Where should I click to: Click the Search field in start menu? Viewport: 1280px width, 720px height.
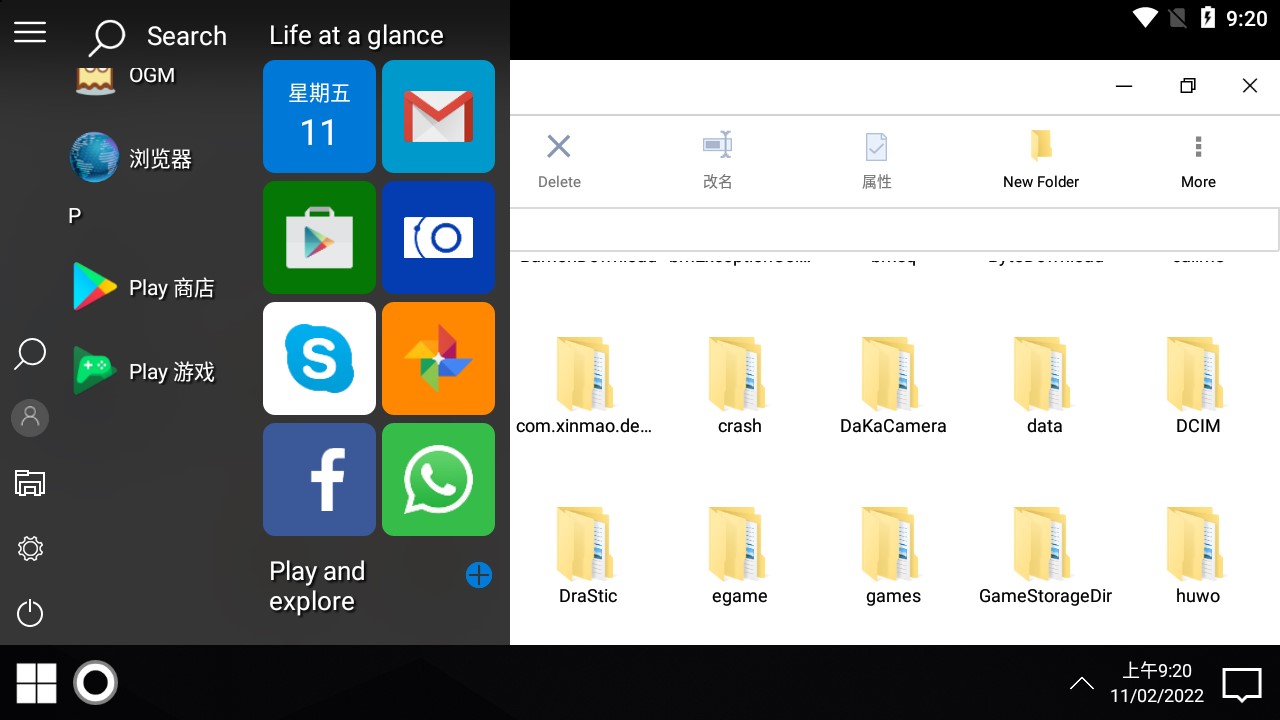point(160,37)
